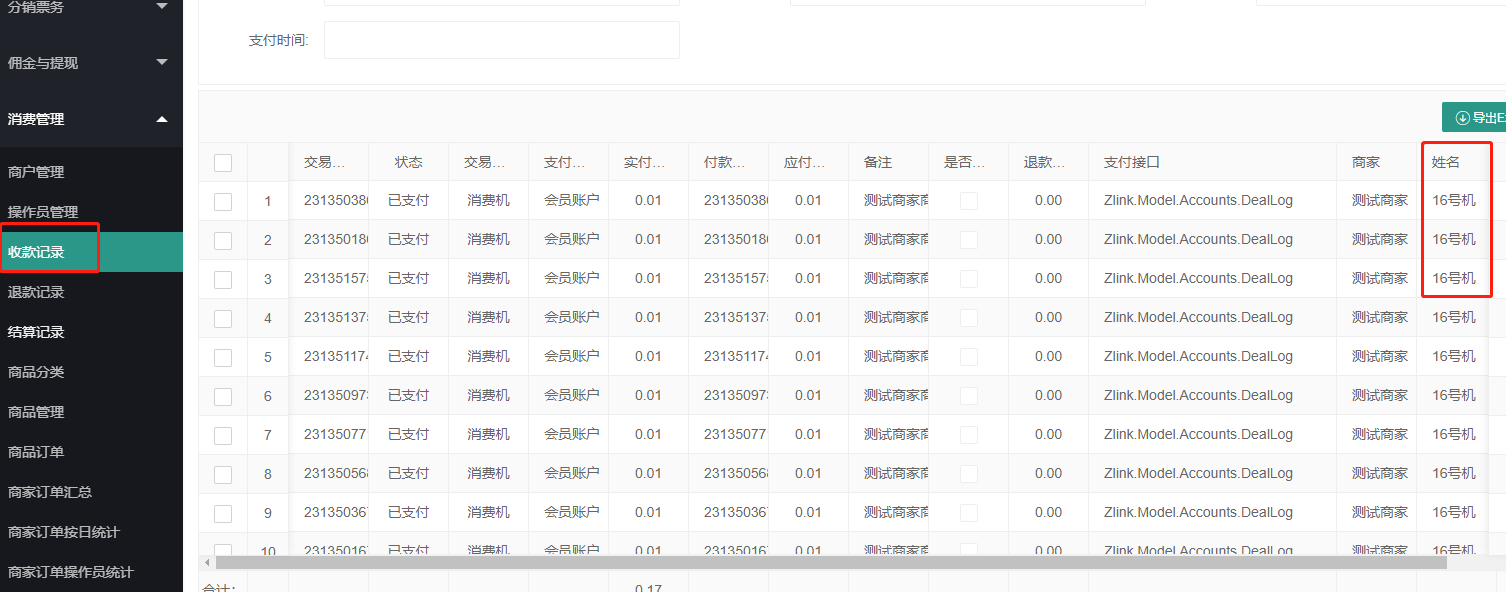The width and height of the screenshot is (1506, 592).
Task: Click the 支付时间 input field
Action: pos(501,40)
